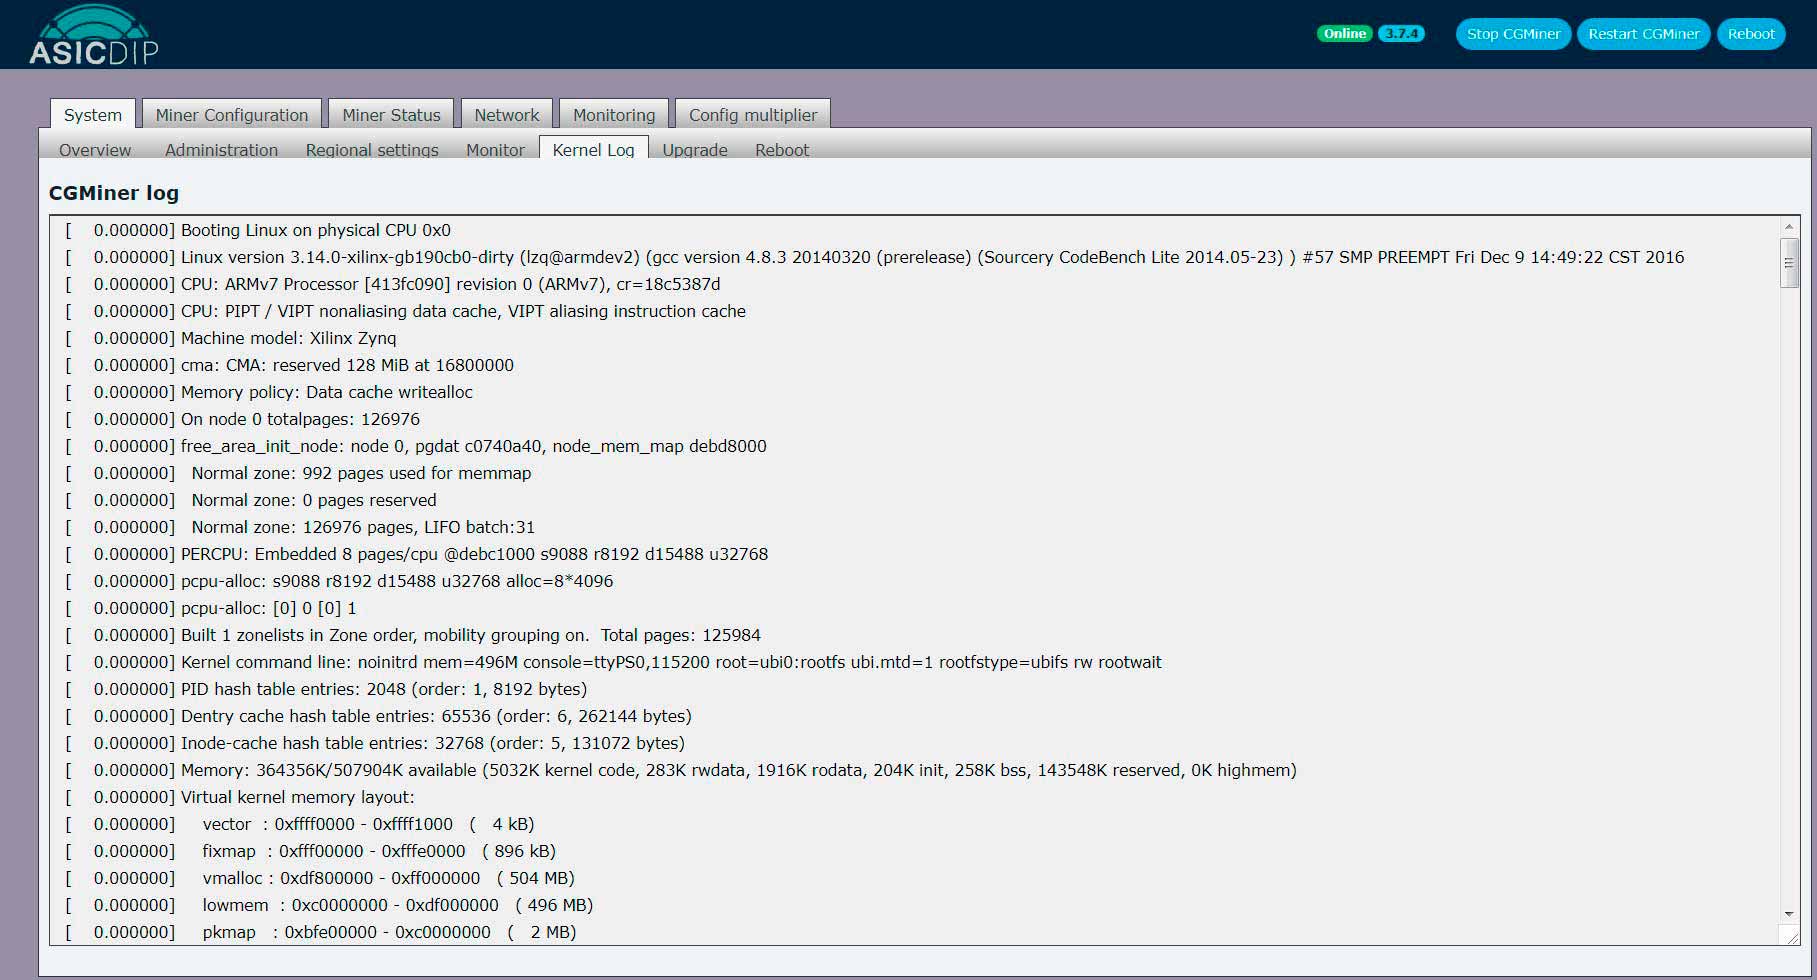This screenshot has width=1817, height=980.
Task: Stop CGMiner with the header button
Action: [1513, 34]
